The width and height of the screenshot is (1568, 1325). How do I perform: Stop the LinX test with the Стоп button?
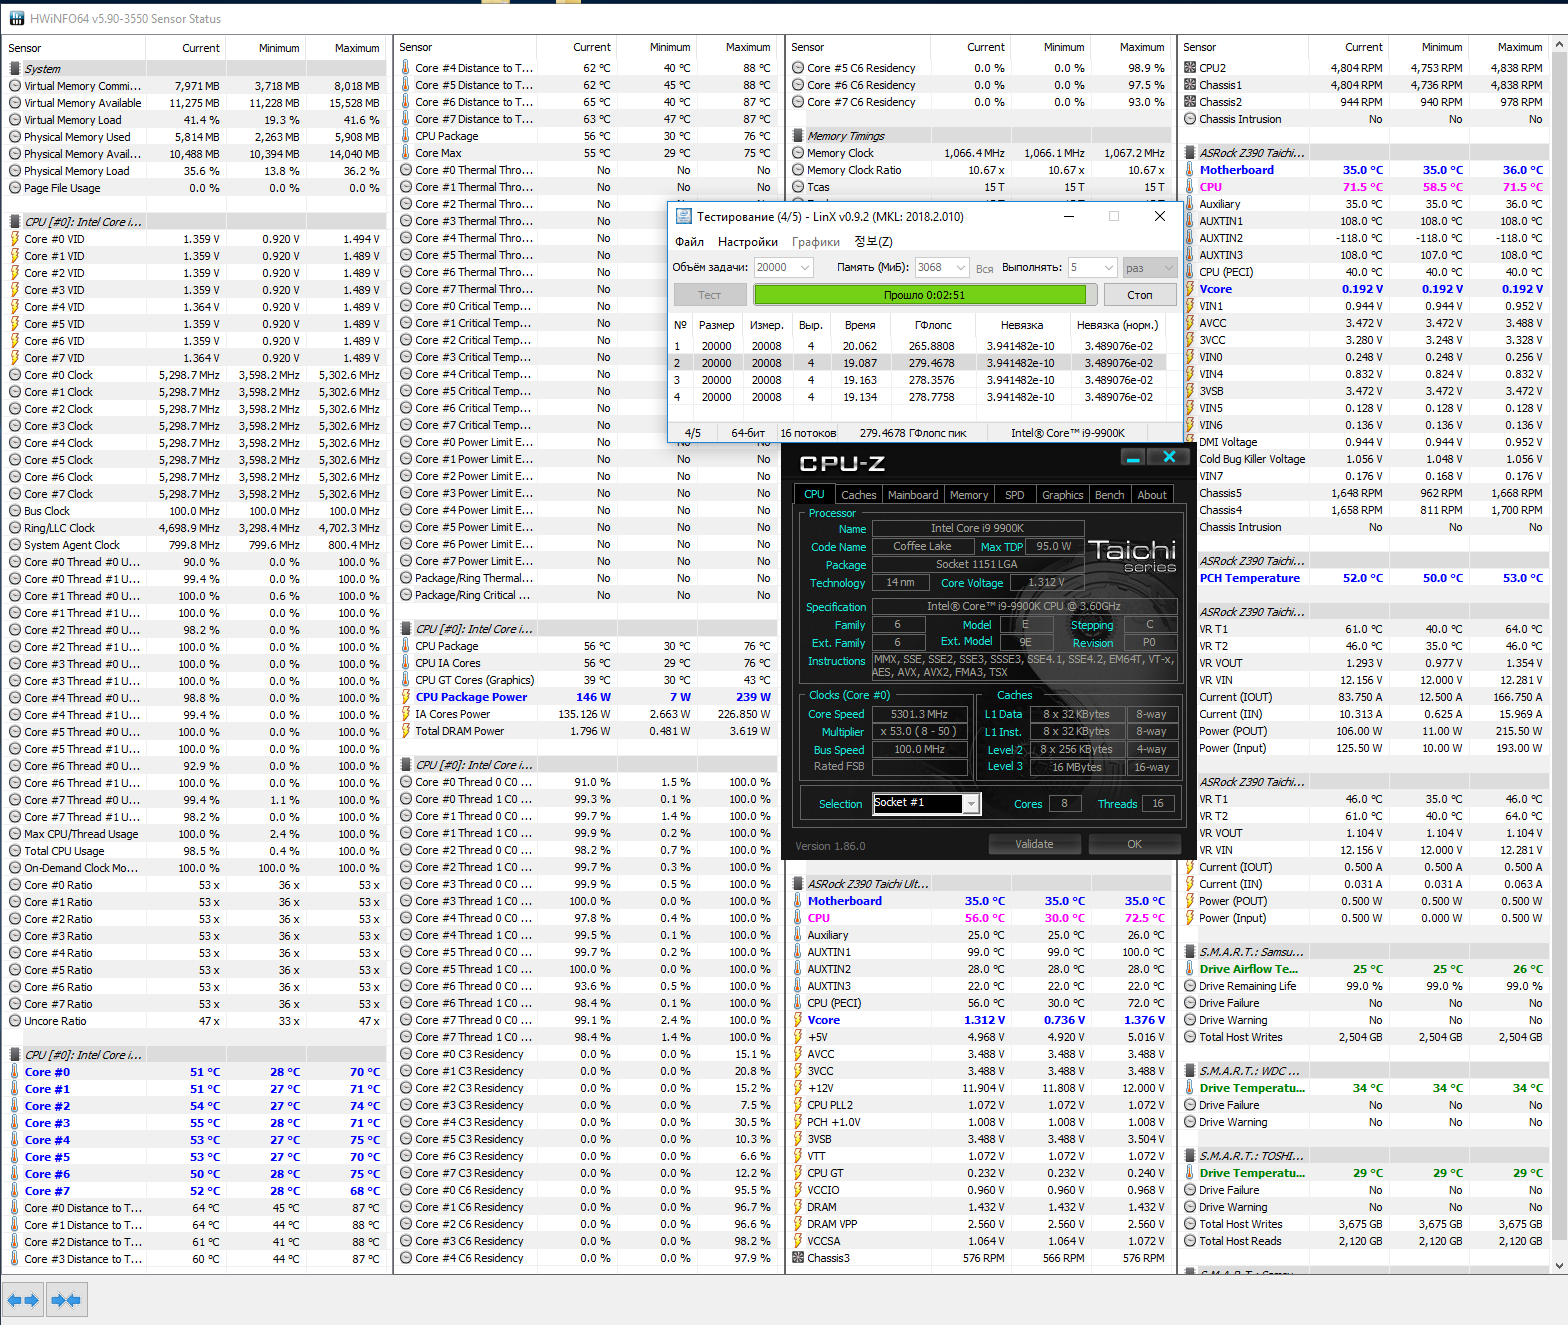pos(1140,295)
